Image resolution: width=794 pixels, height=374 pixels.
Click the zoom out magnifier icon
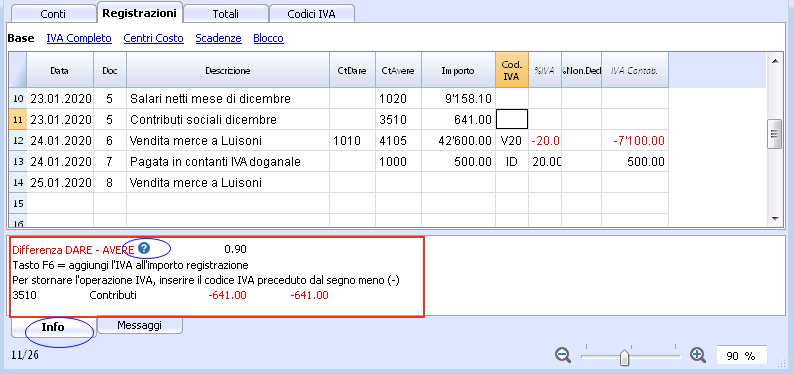(563, 355)
